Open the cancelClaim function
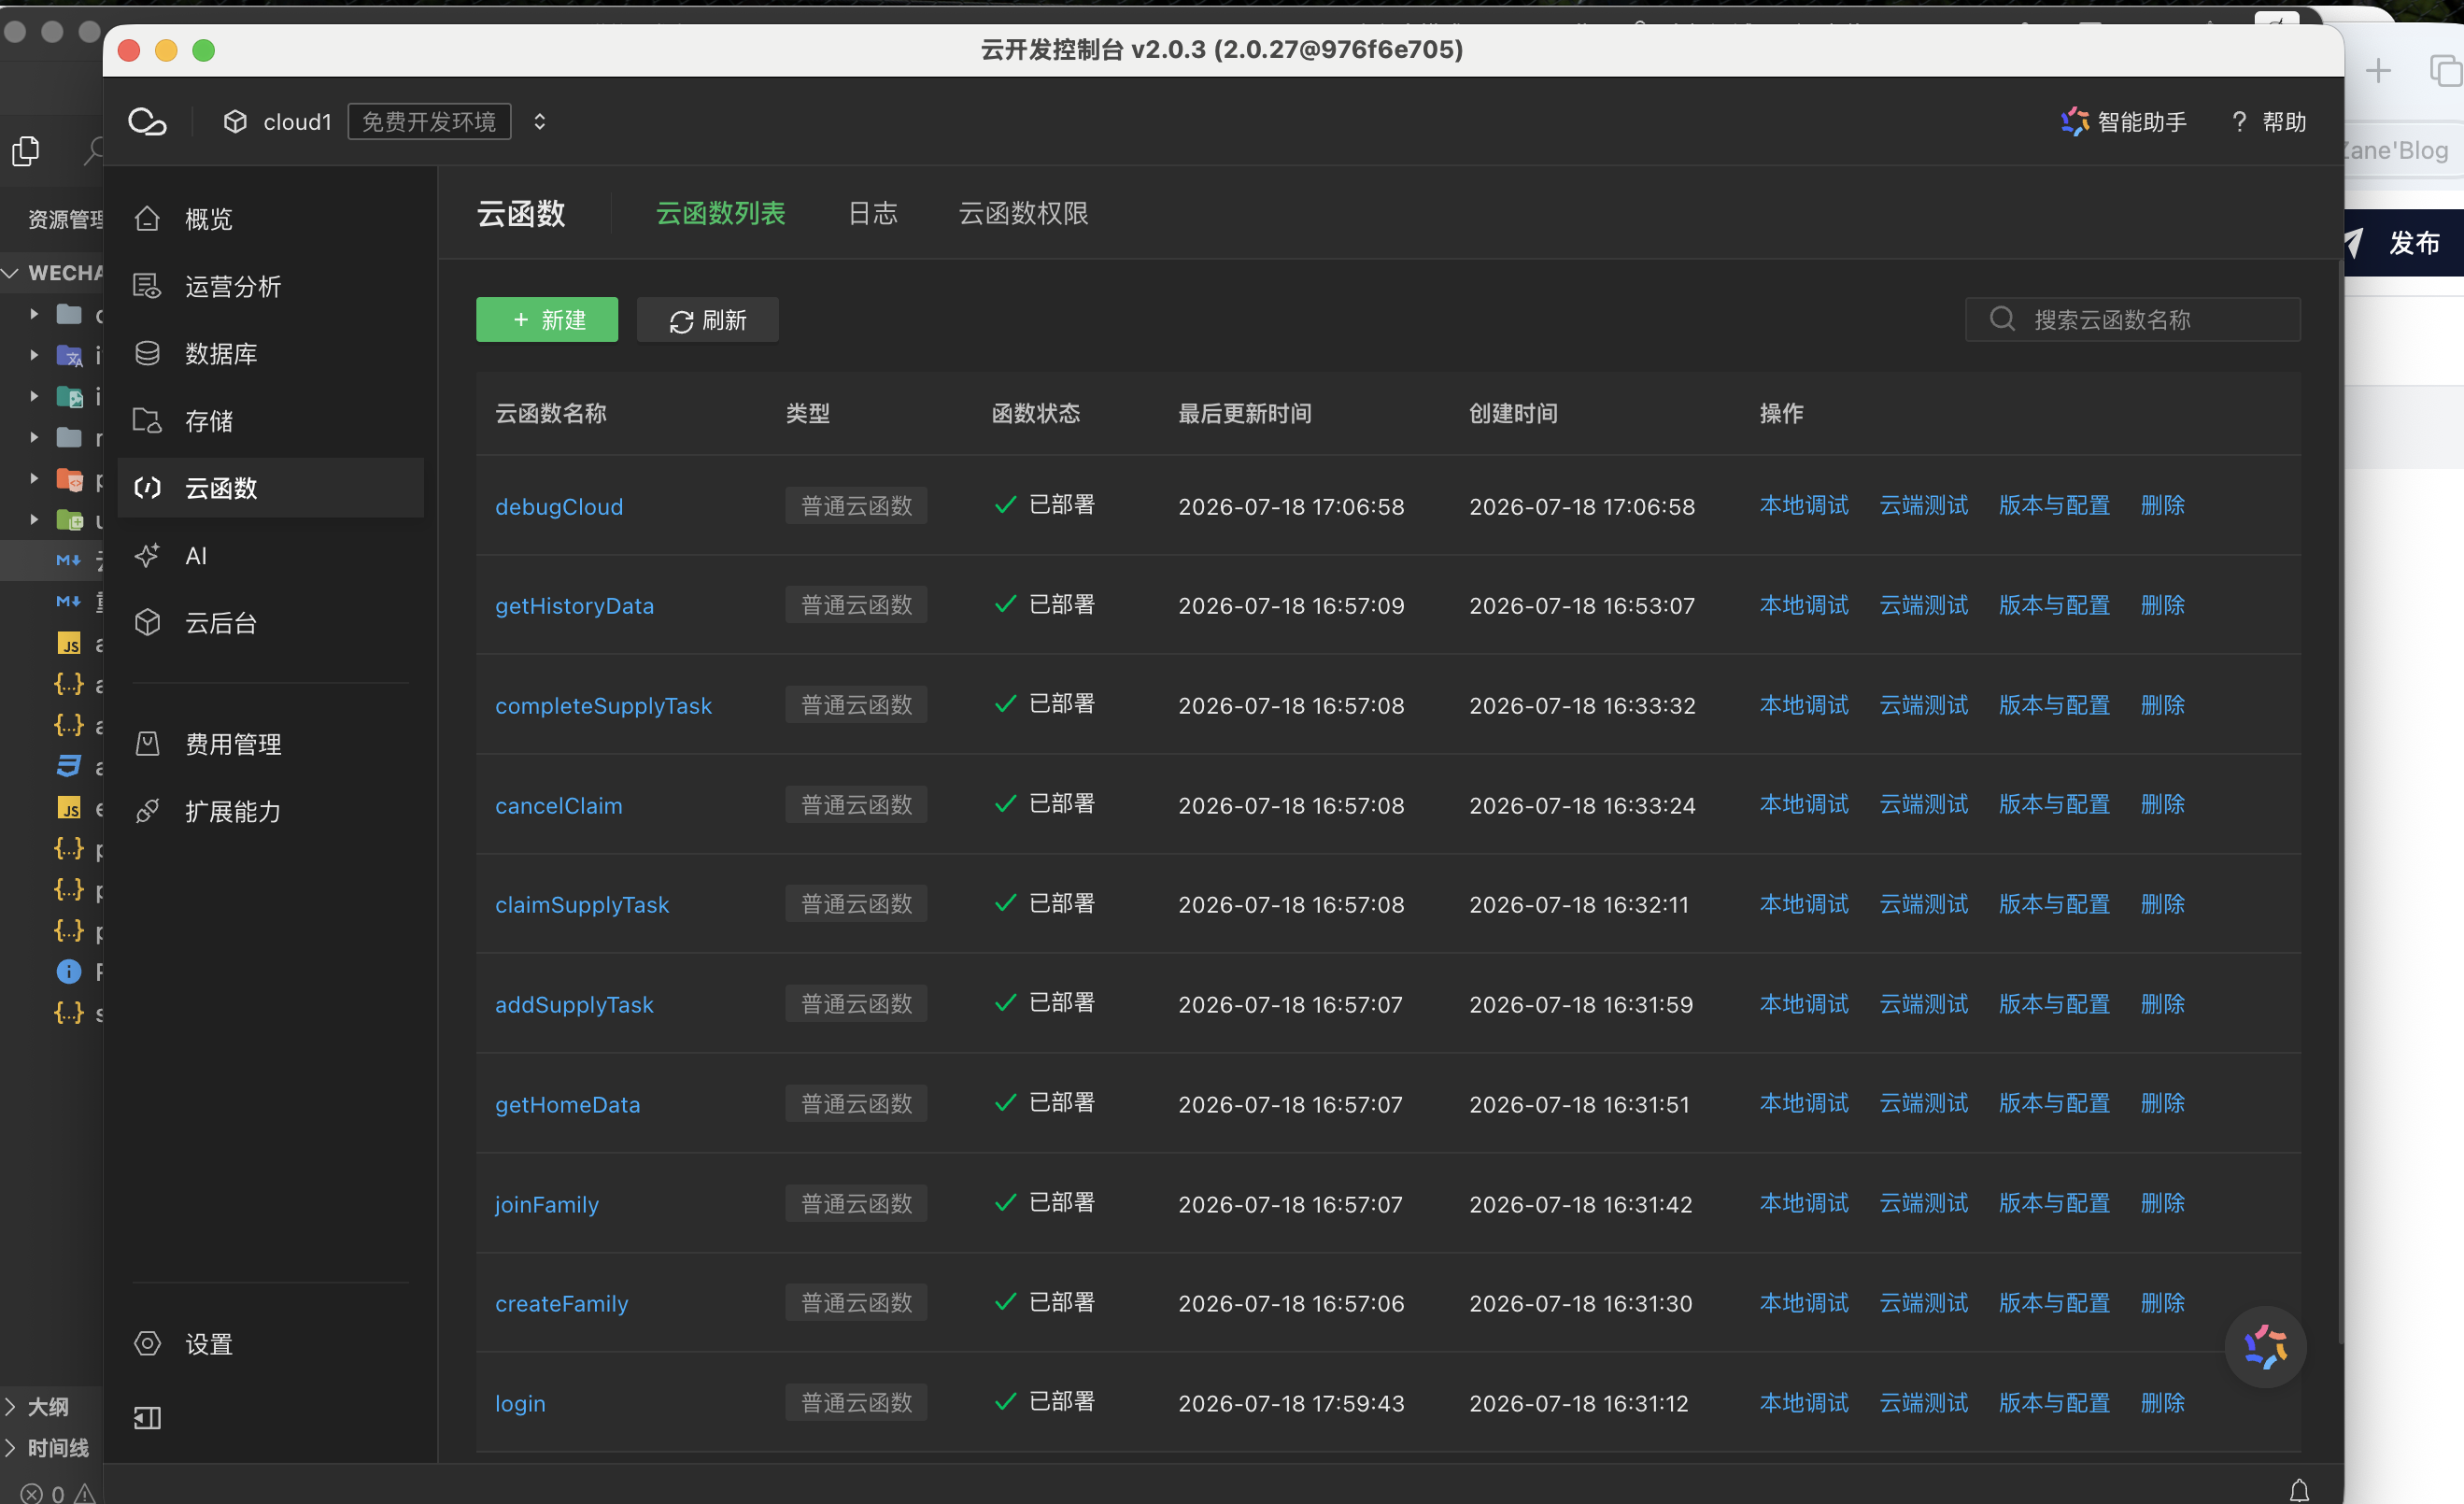Viewport: 2464px width, 1504px height. coord(559,806)
